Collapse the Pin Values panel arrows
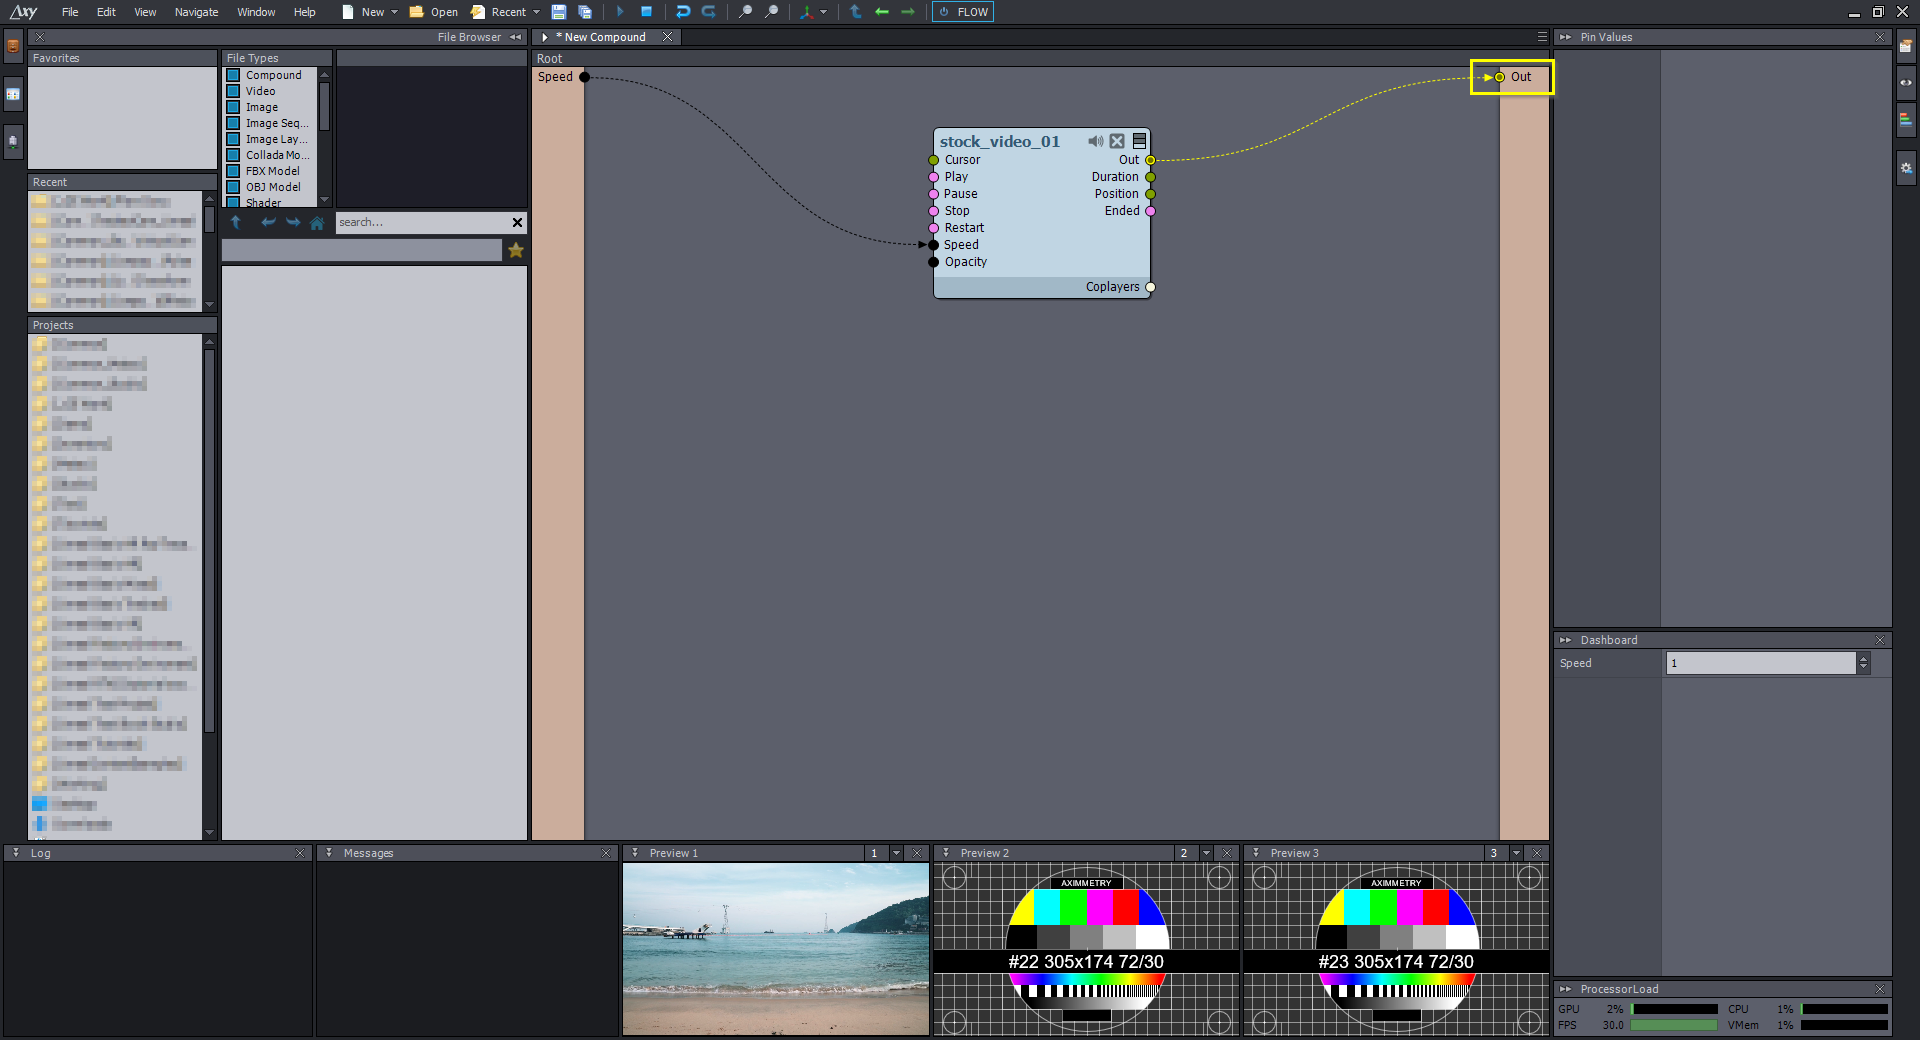This screenshot has width=1920, height=1040. pos(1565,37)
